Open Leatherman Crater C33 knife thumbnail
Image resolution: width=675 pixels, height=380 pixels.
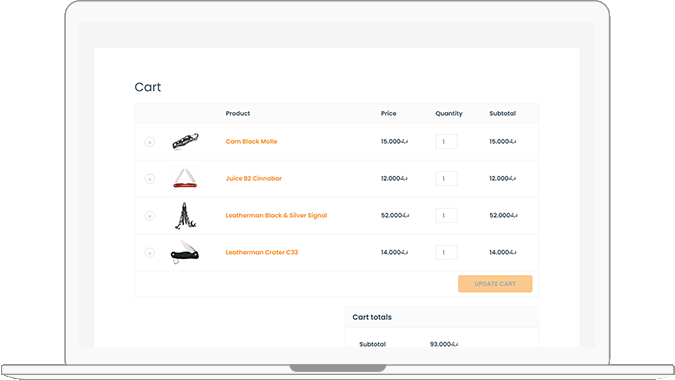click(x=185, y=252)
